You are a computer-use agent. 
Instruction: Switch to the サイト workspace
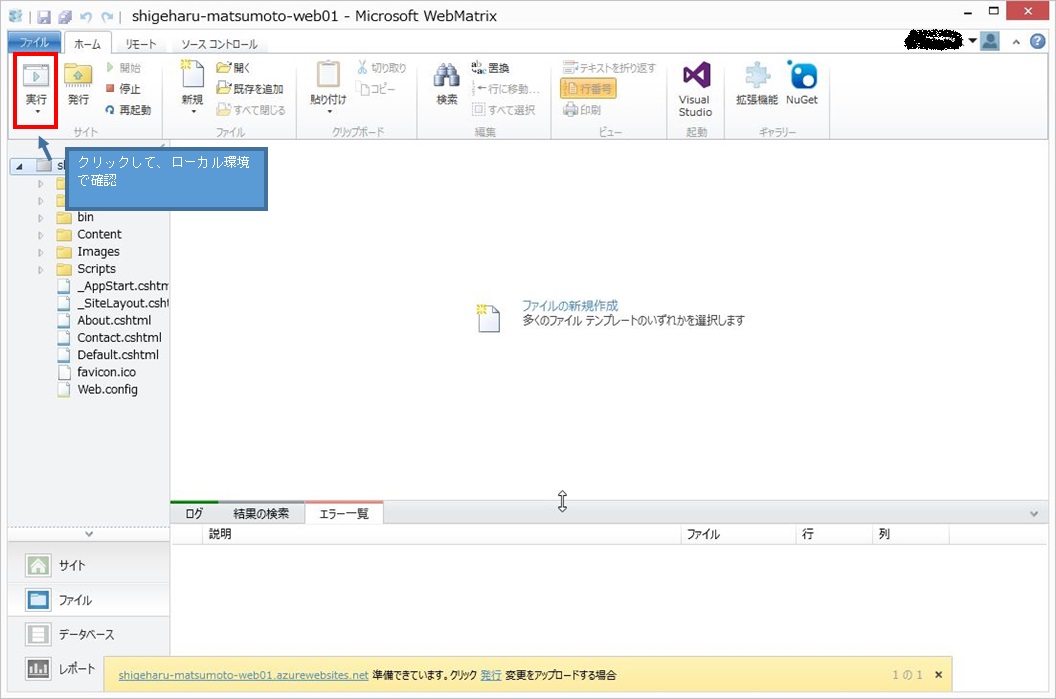pyautogui.click(x=89, y=565)
